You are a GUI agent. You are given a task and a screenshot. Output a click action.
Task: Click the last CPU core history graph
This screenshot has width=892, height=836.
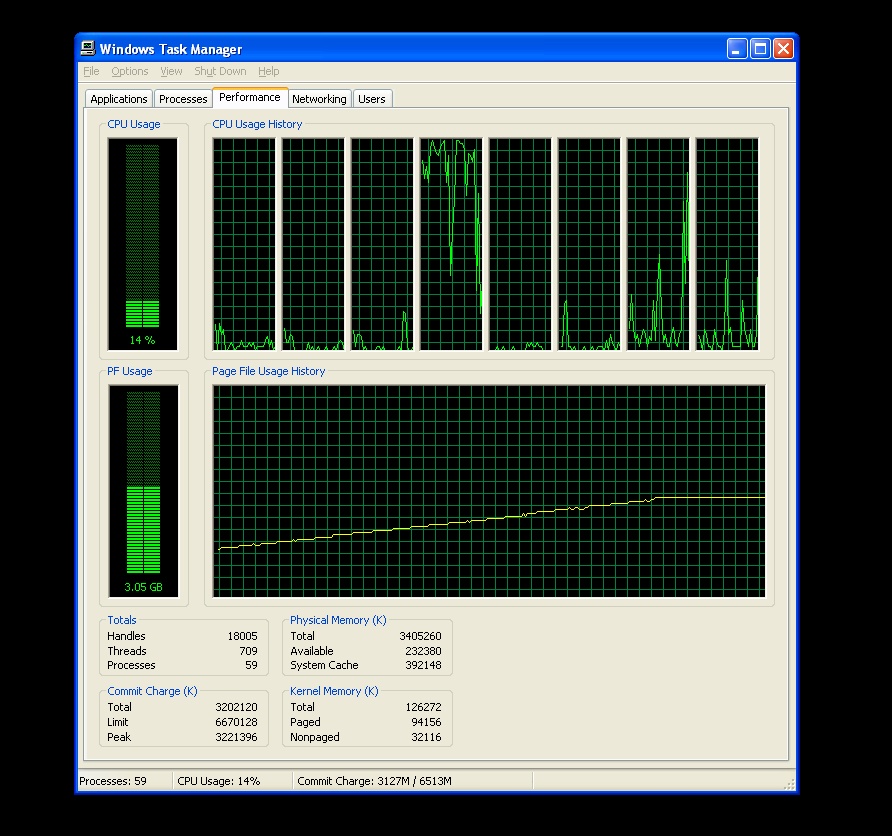[x=727, y=244]
